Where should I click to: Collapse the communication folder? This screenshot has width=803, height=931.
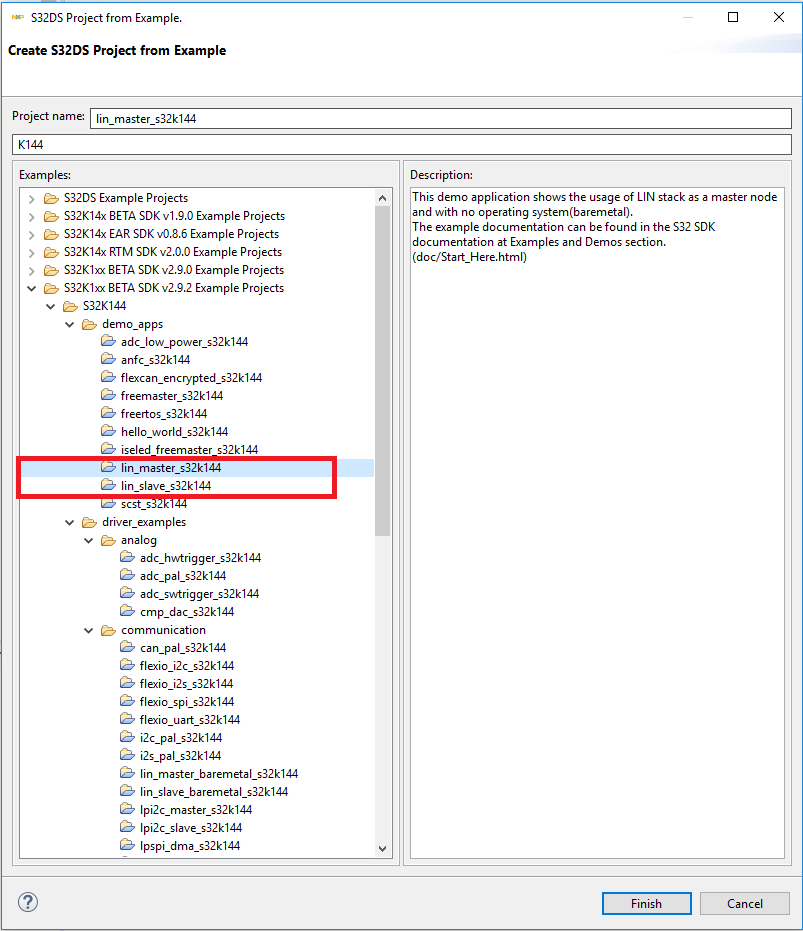click(89, 630)
